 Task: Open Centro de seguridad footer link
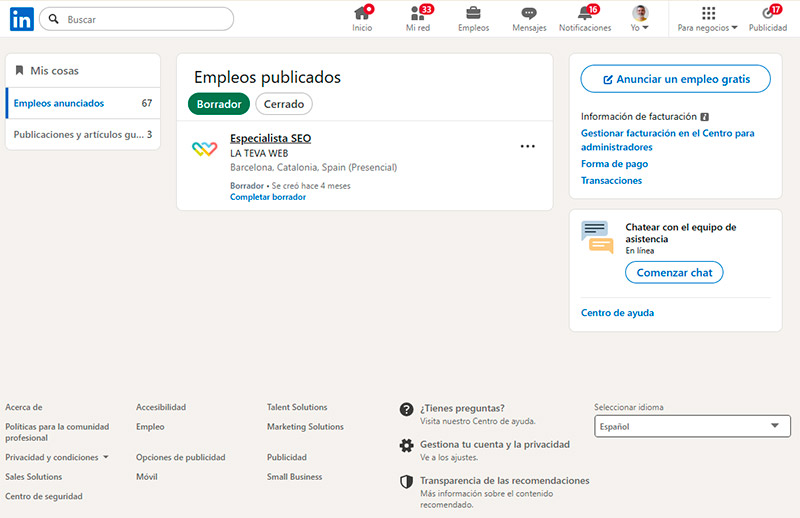click(x=44, y=496)
